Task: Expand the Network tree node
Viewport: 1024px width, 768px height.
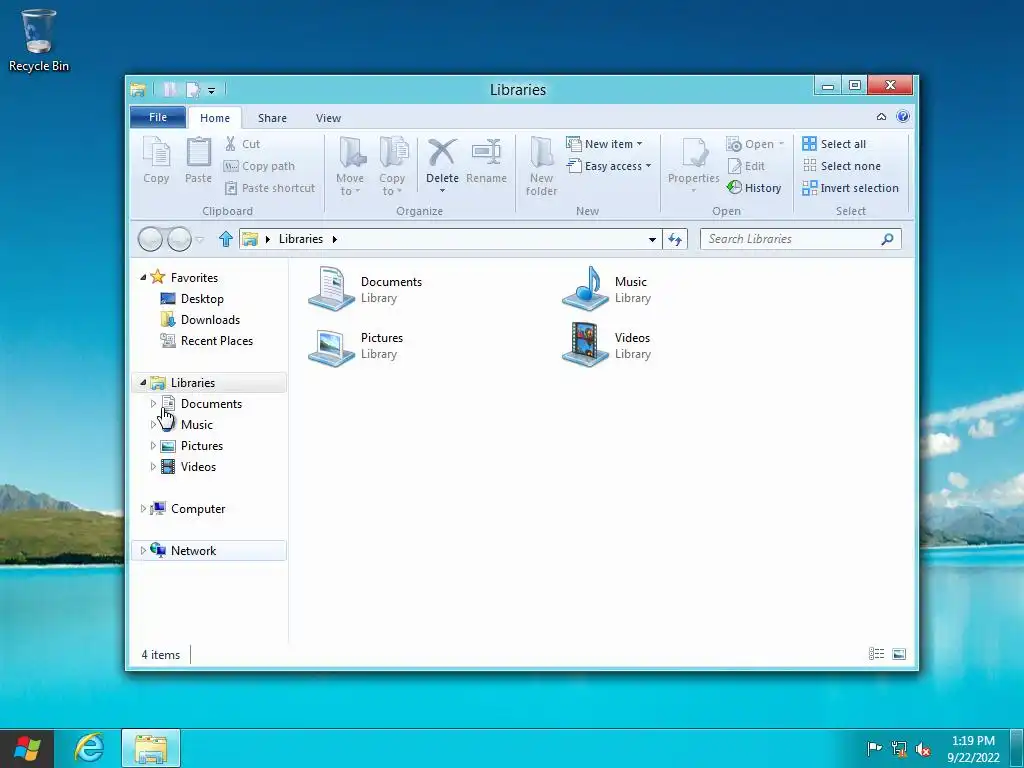Action: pyautogui.click(x=143, y=551)
